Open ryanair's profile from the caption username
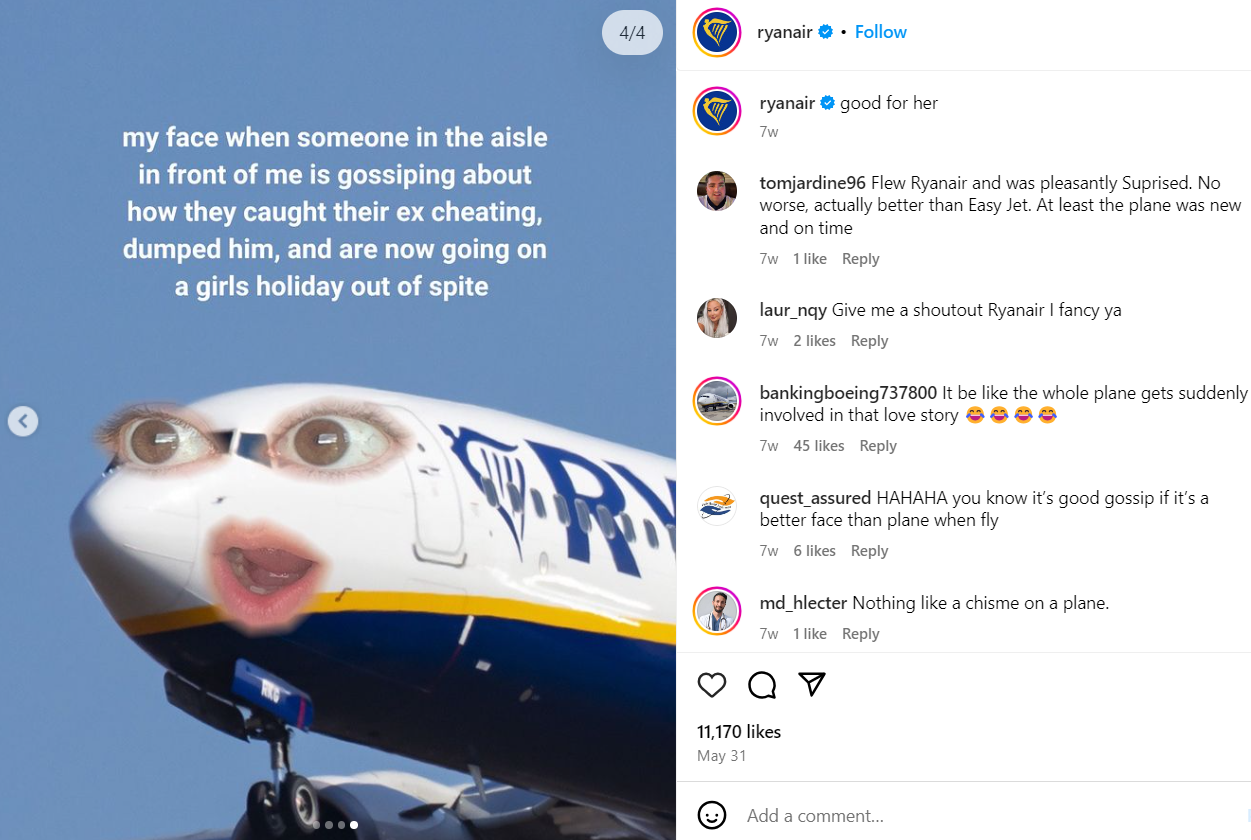The image size is (1251, 840). point(789,102)
